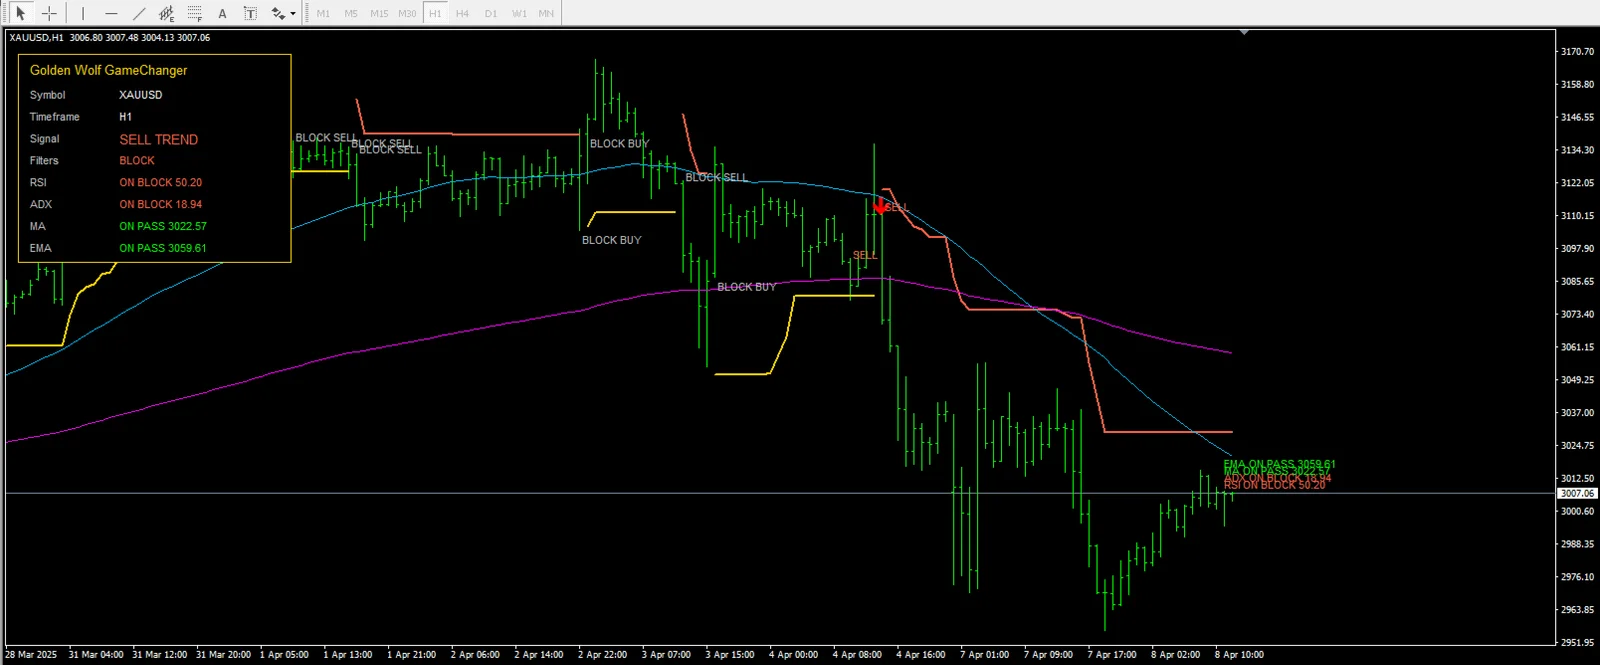This screenshot has height=665, width=1600.
Task: Click the Filters BLOCK value
Action: click(137, 160)
